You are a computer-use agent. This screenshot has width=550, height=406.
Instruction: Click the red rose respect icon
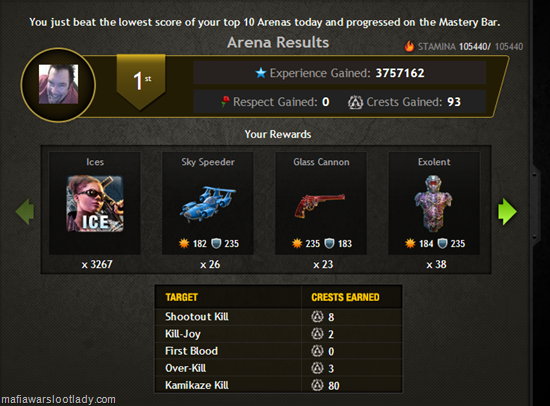[x=225, y=102]
